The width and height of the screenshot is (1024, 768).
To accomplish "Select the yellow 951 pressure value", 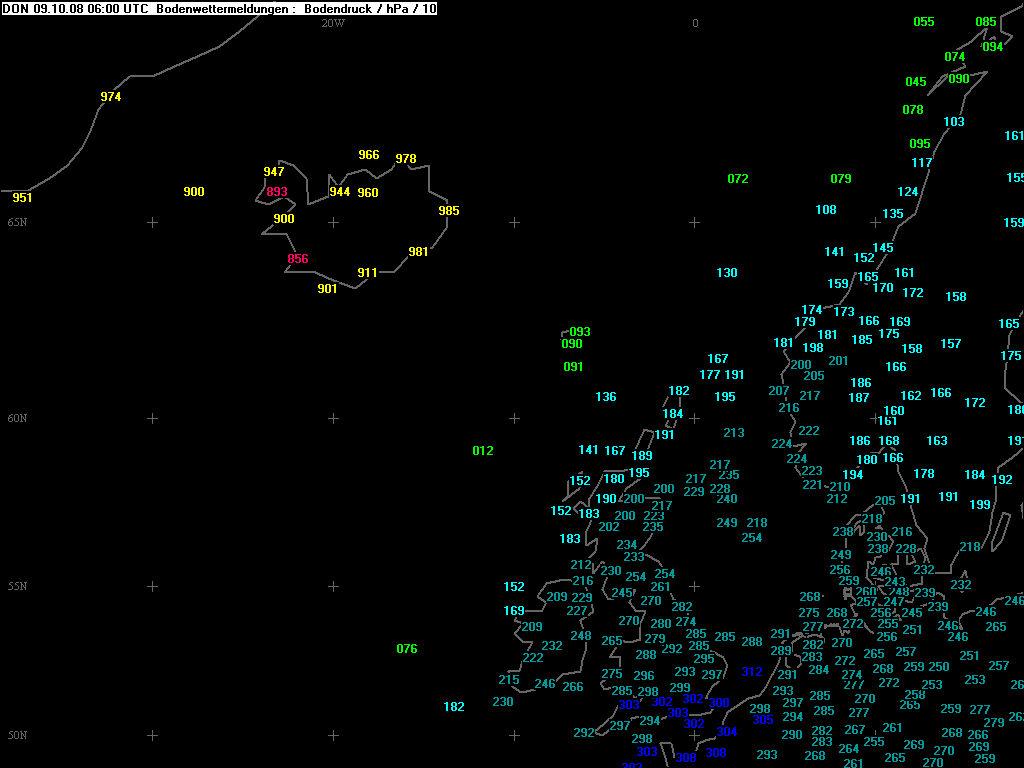I will (x=22, y=198).
